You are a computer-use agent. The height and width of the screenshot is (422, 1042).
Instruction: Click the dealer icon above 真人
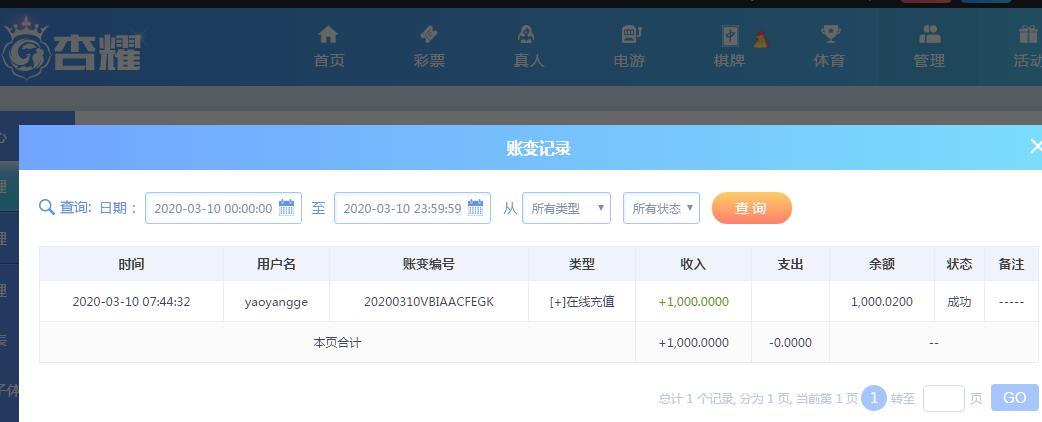(526, 34)
